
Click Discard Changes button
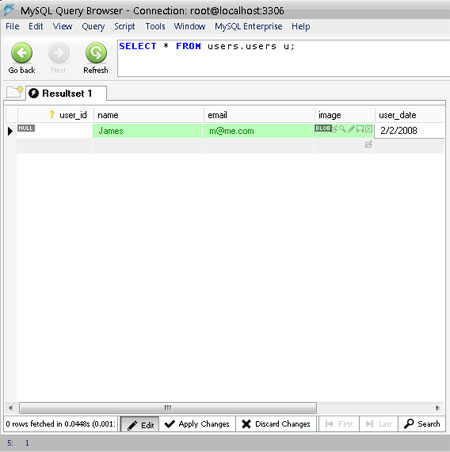(x=276, y=424)
